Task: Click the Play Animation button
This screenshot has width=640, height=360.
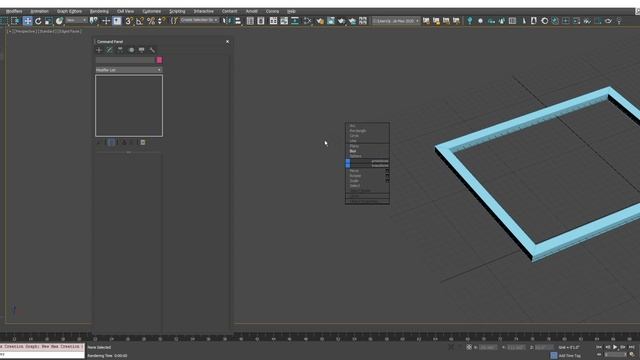Action: [615, 347]
